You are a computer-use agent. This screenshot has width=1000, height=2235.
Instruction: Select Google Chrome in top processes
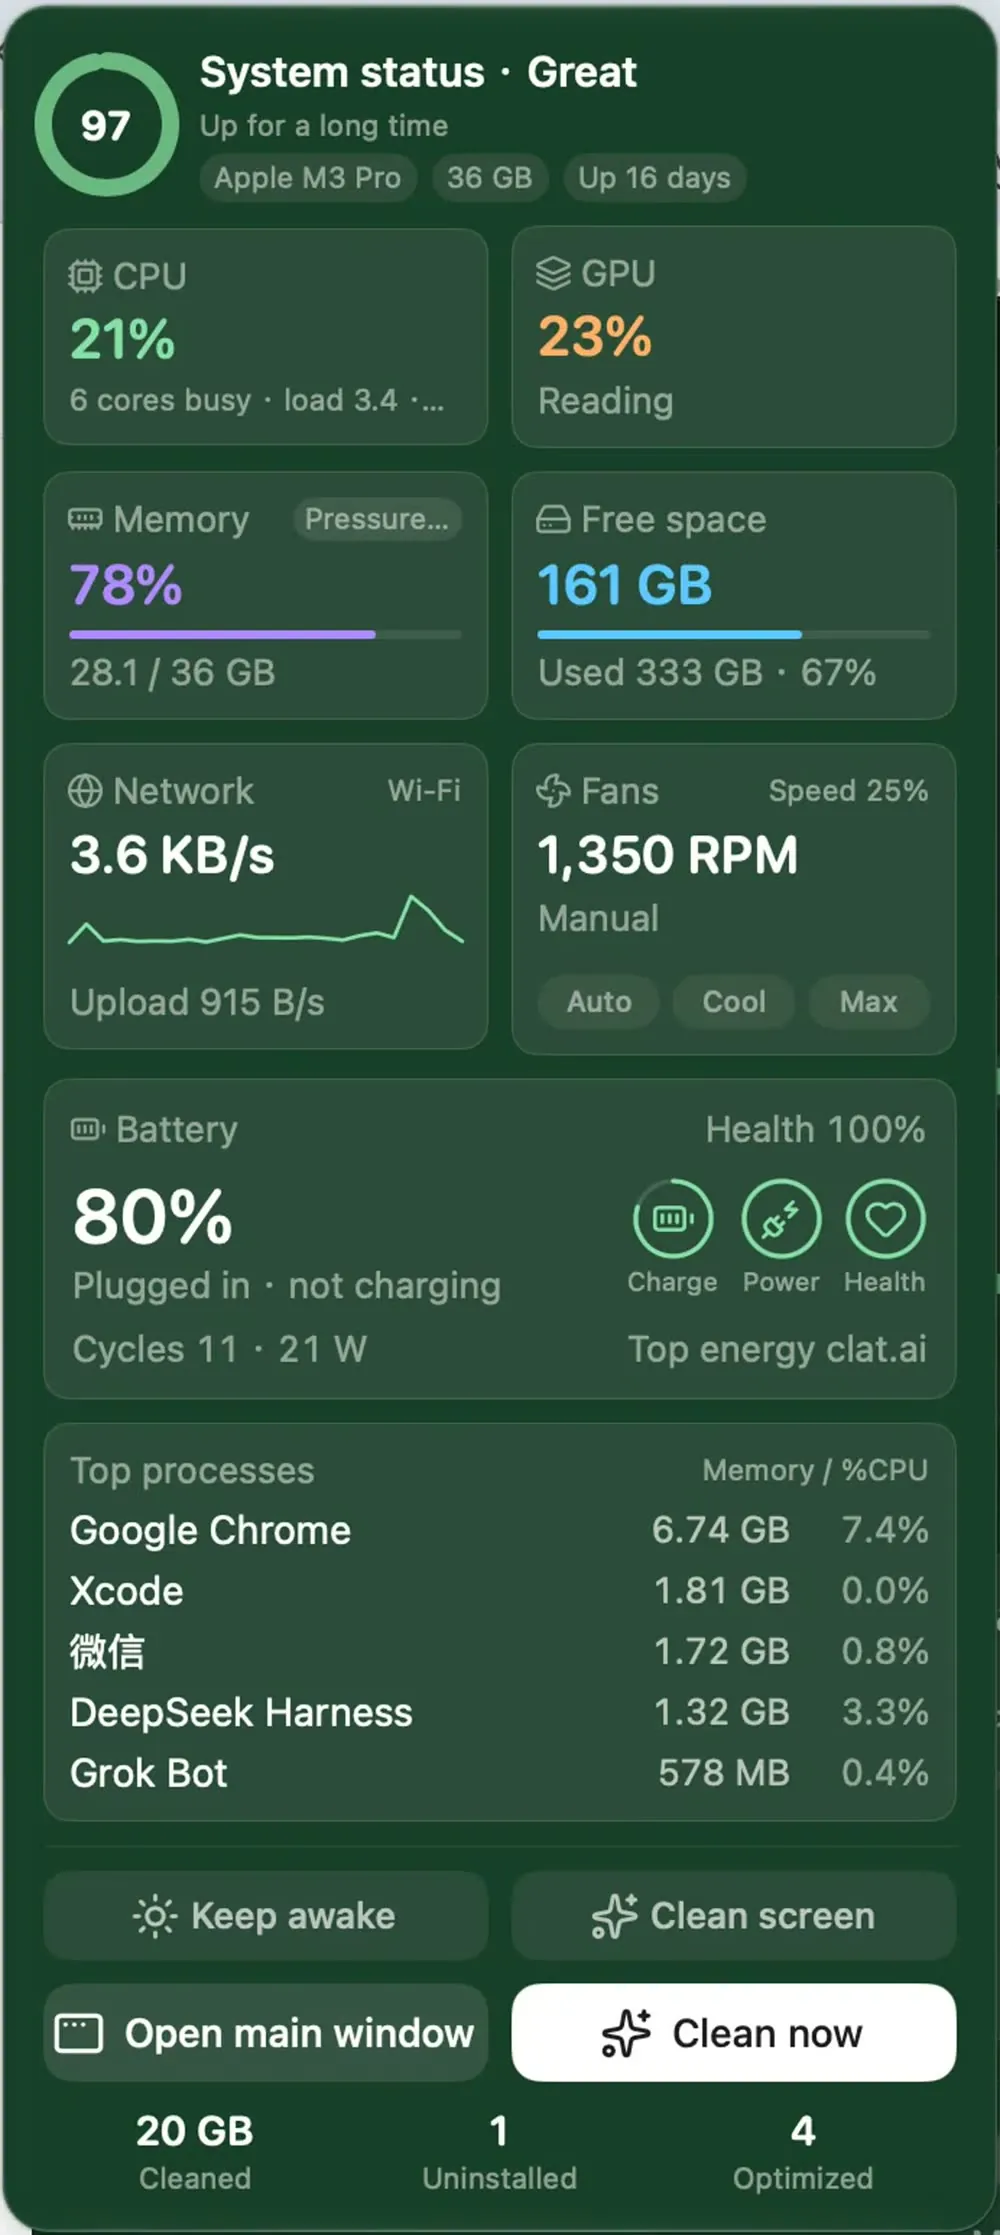tap(499, 1530)
